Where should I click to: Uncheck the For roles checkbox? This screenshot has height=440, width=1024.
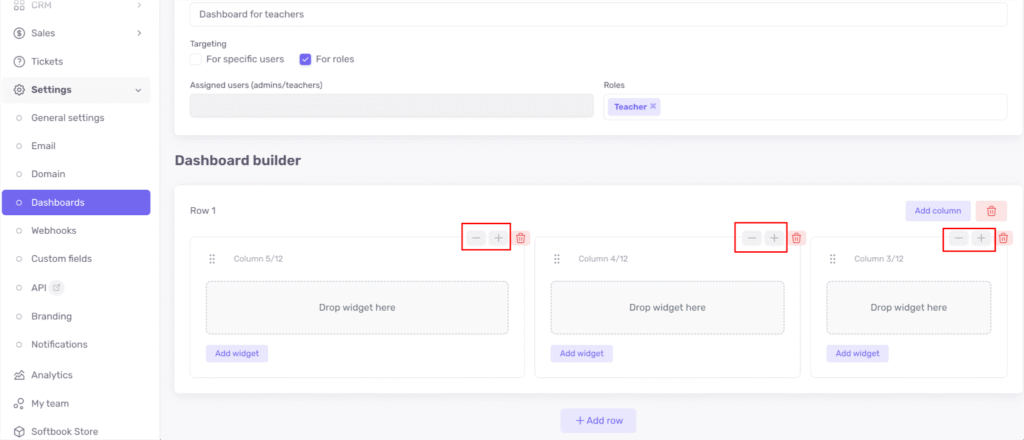tap(306, 59)
